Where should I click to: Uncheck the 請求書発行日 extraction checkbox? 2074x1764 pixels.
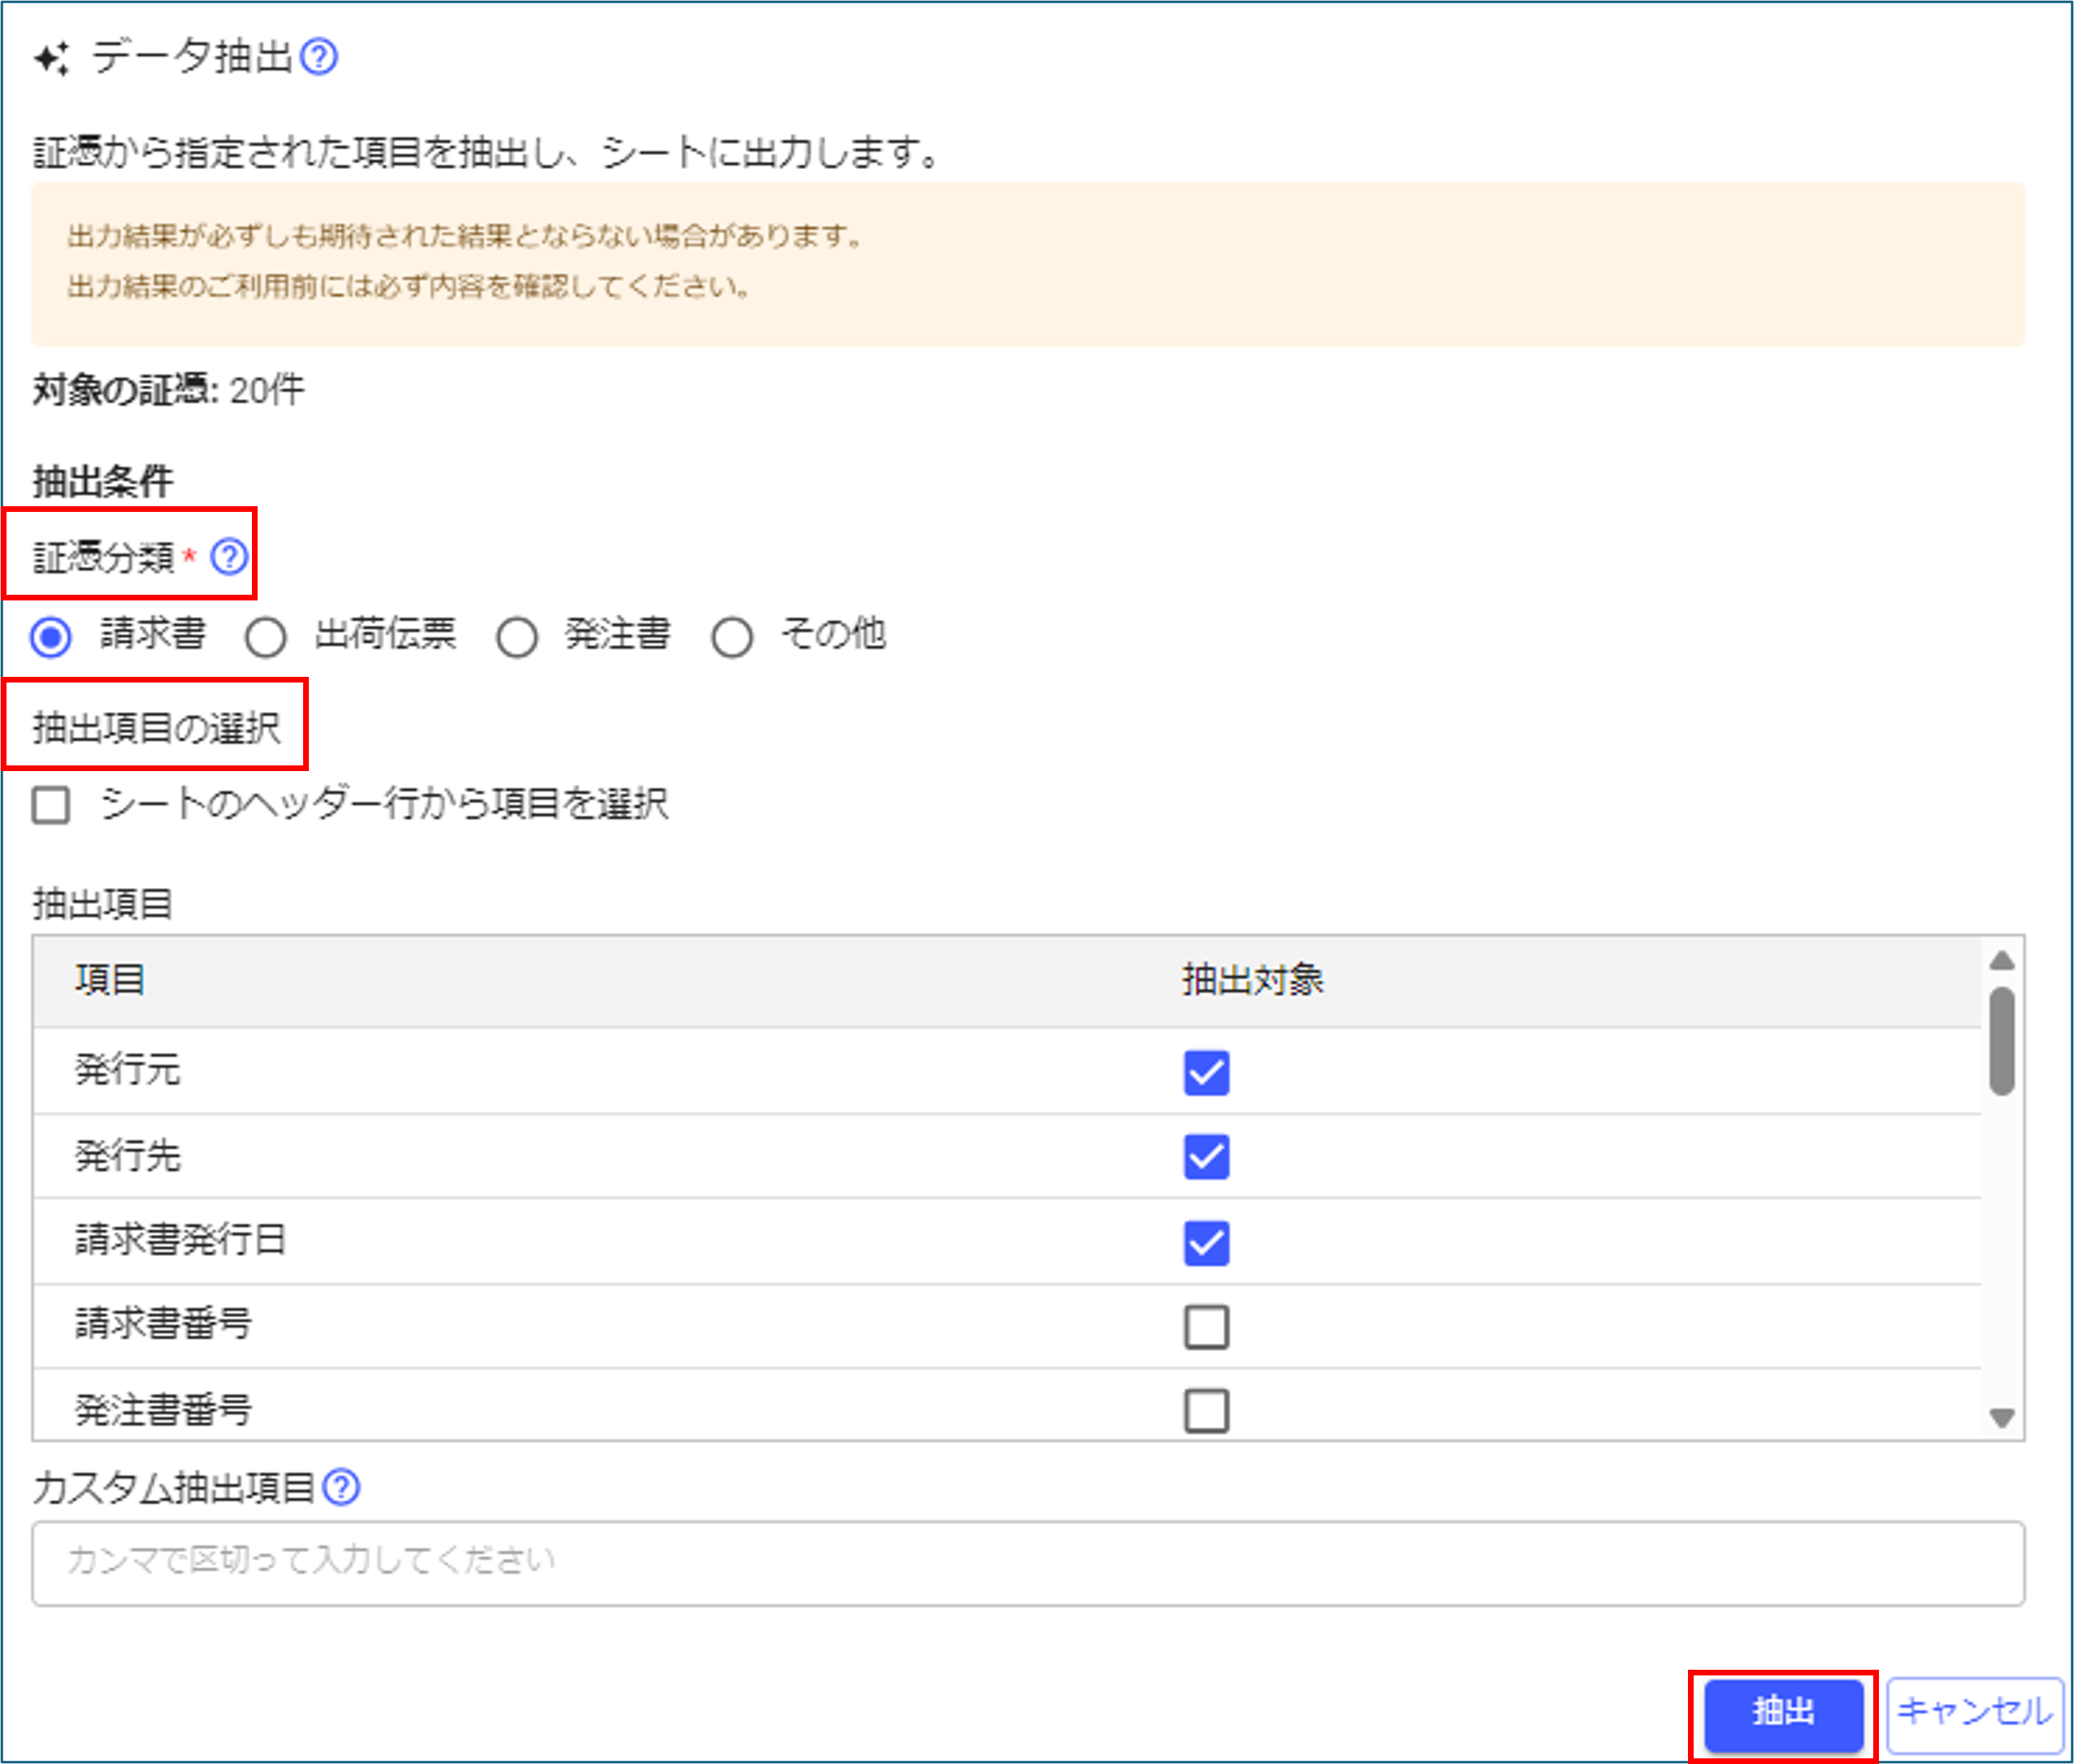[x=1206, y=1243]
